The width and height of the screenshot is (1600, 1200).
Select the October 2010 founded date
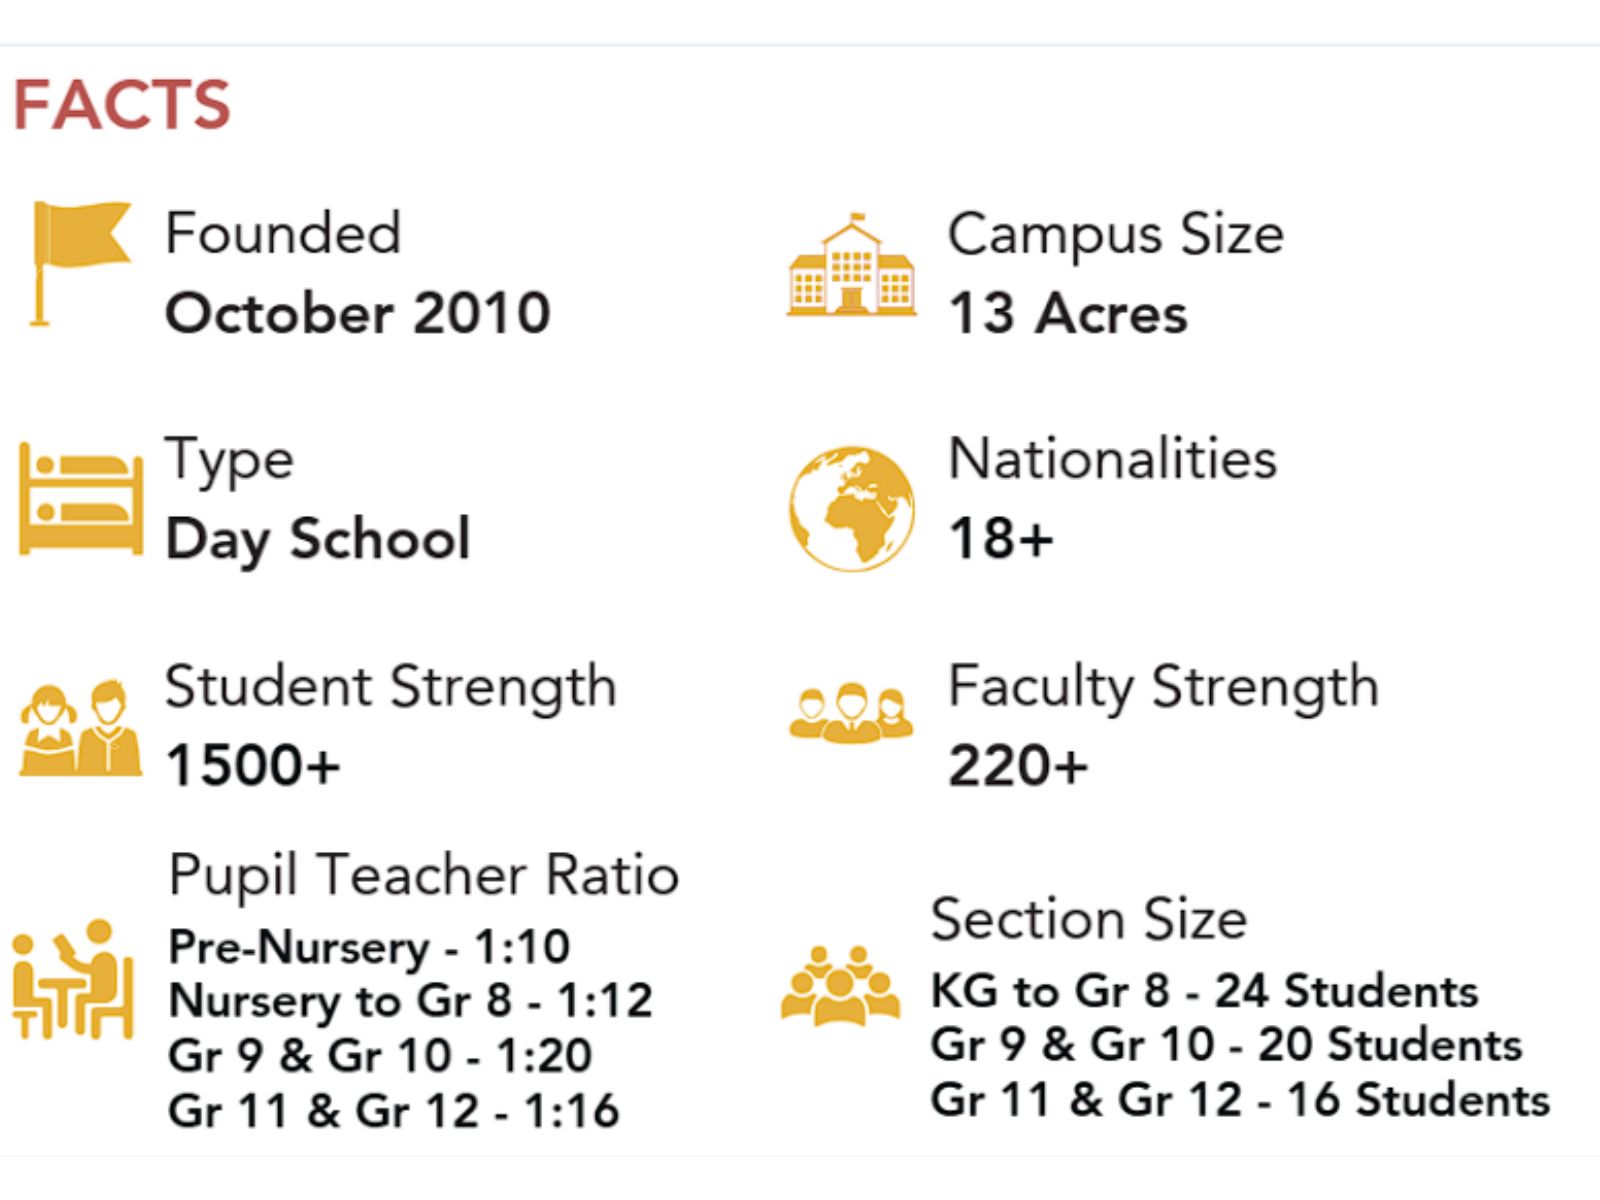[358, 313]
